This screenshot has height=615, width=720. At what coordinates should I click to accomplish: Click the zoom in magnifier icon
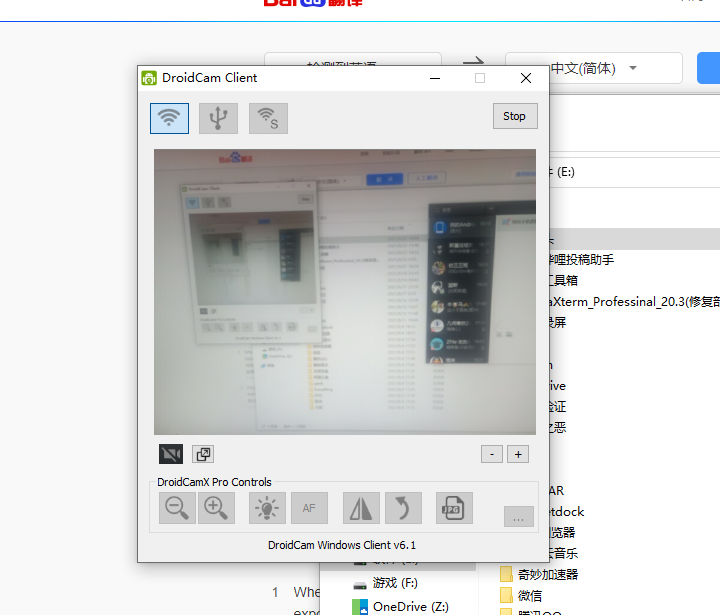click(x=216, y=508)
